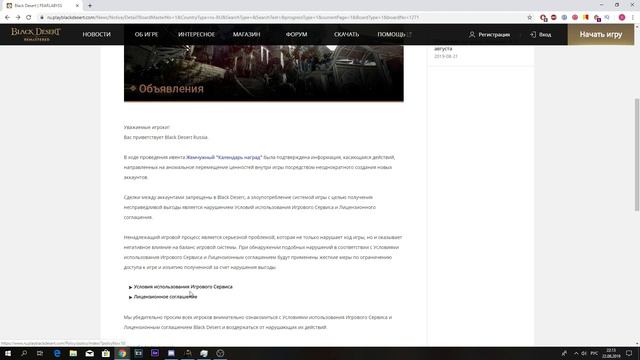The image size is (640, 360).
Task: Open the Лицензионное соглашение link
Action: [x=165, y=297]
